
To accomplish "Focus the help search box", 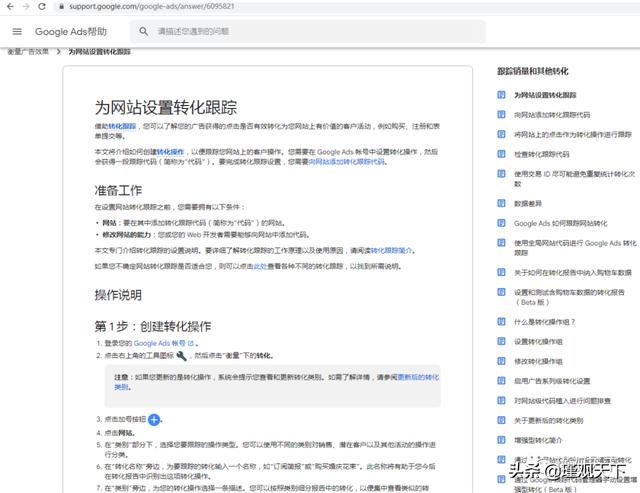I will (x=308, y=31).
